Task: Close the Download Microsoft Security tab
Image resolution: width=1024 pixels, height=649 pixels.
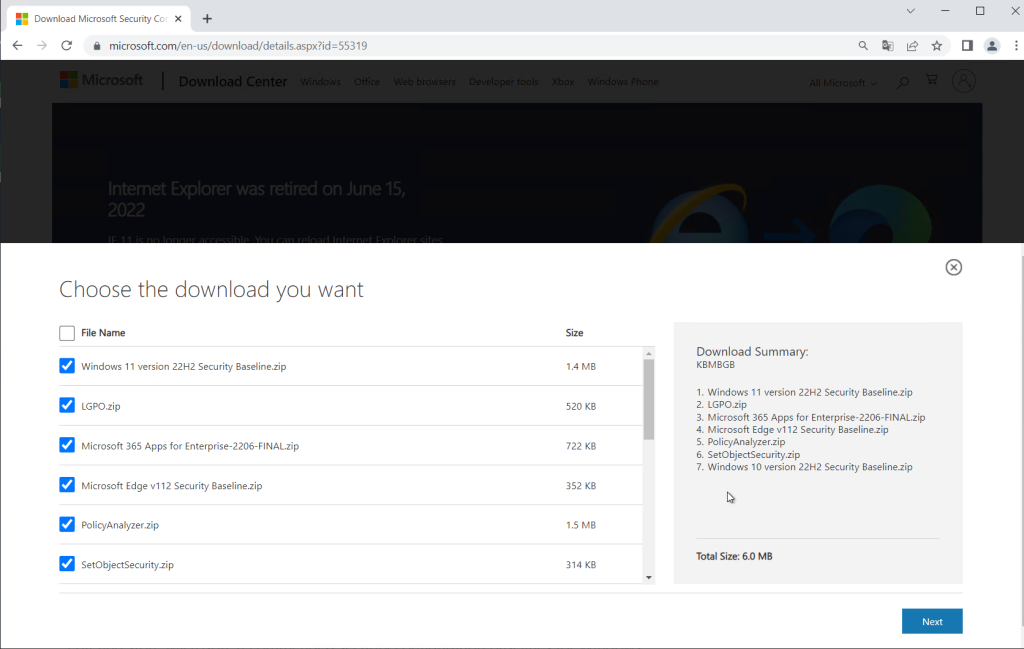Action: [x=178, y=19]
